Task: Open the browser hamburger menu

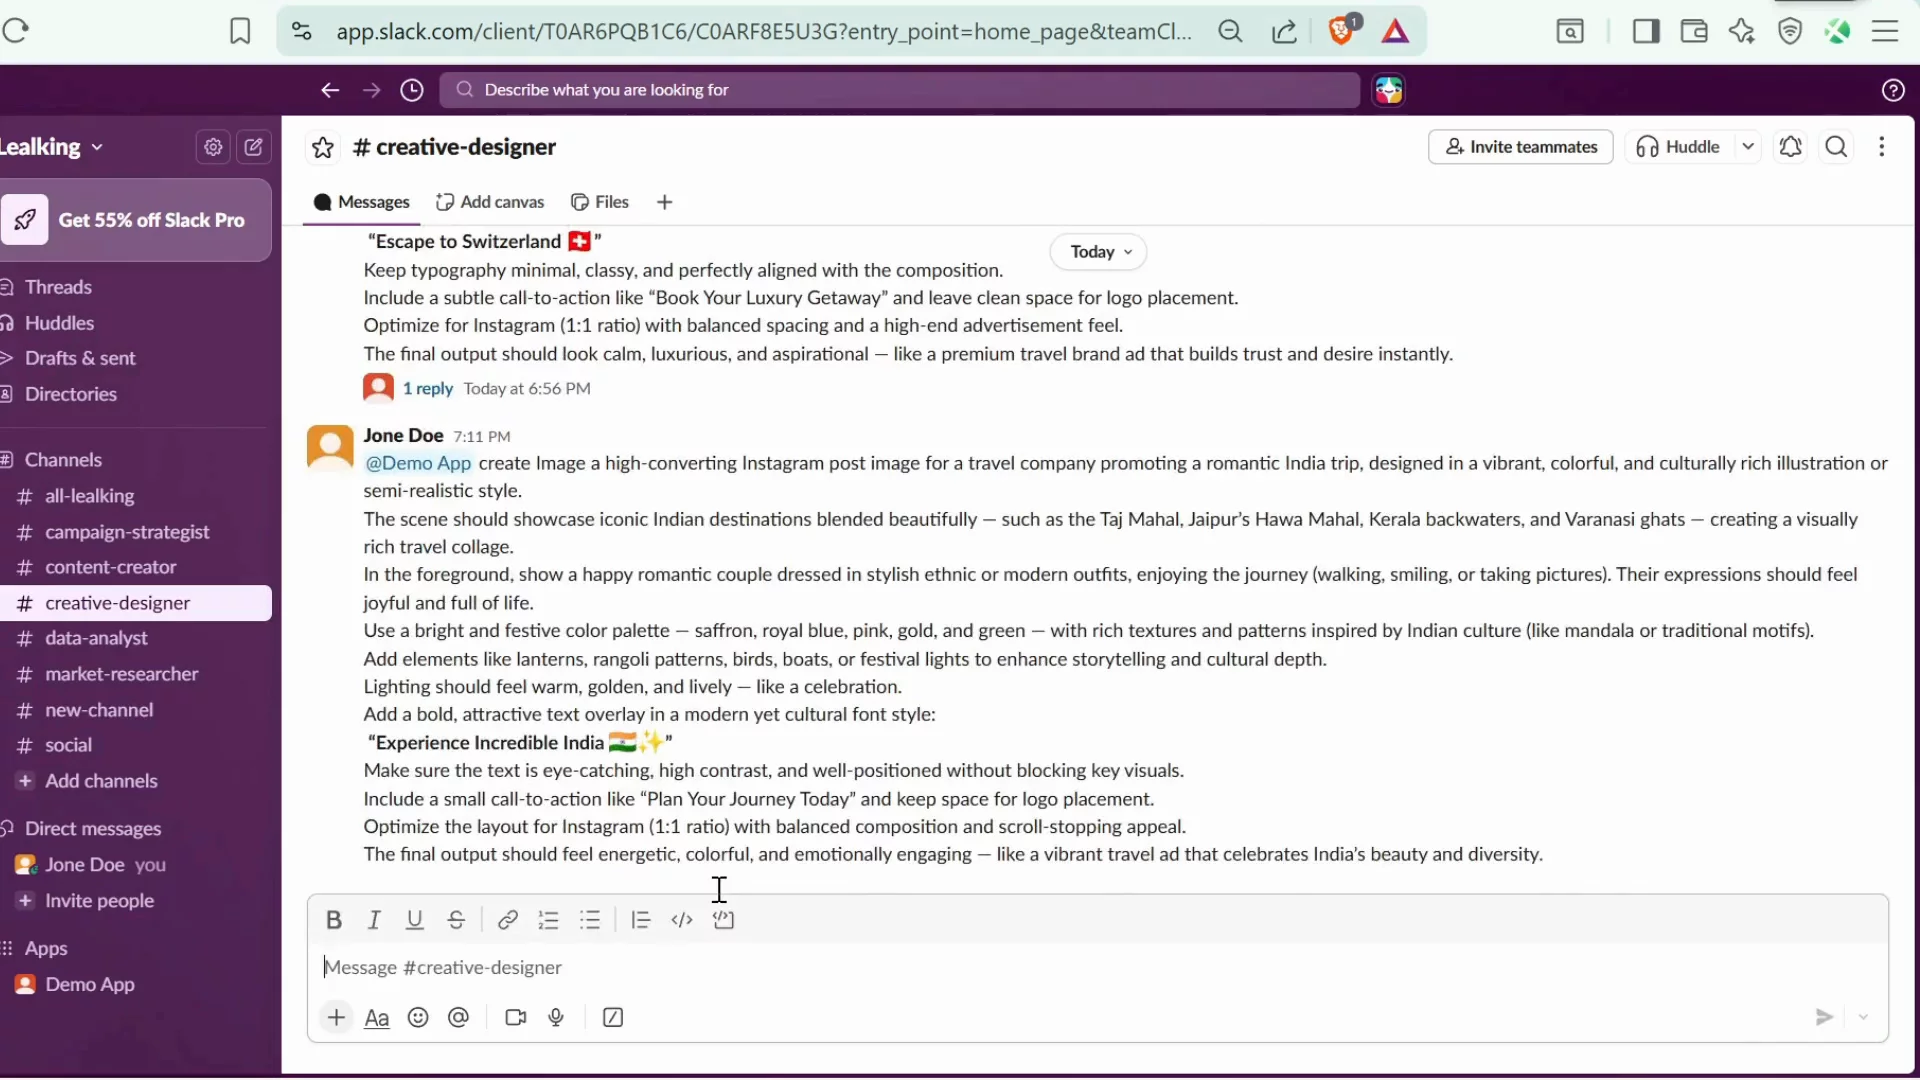Action: 1885,32
